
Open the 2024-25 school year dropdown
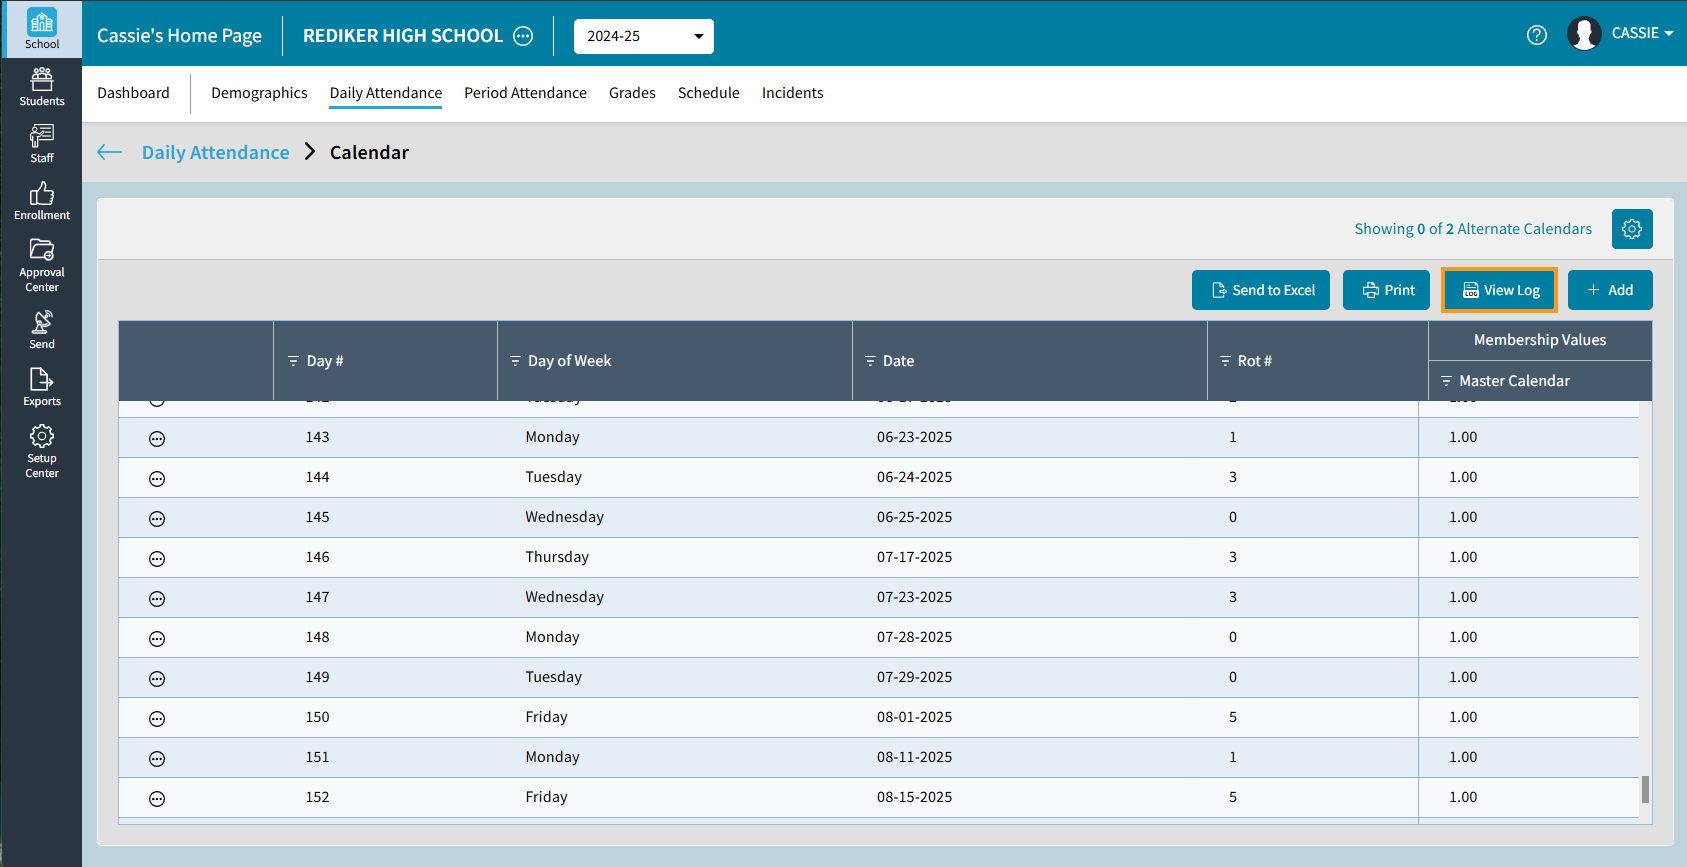(644, 36)
